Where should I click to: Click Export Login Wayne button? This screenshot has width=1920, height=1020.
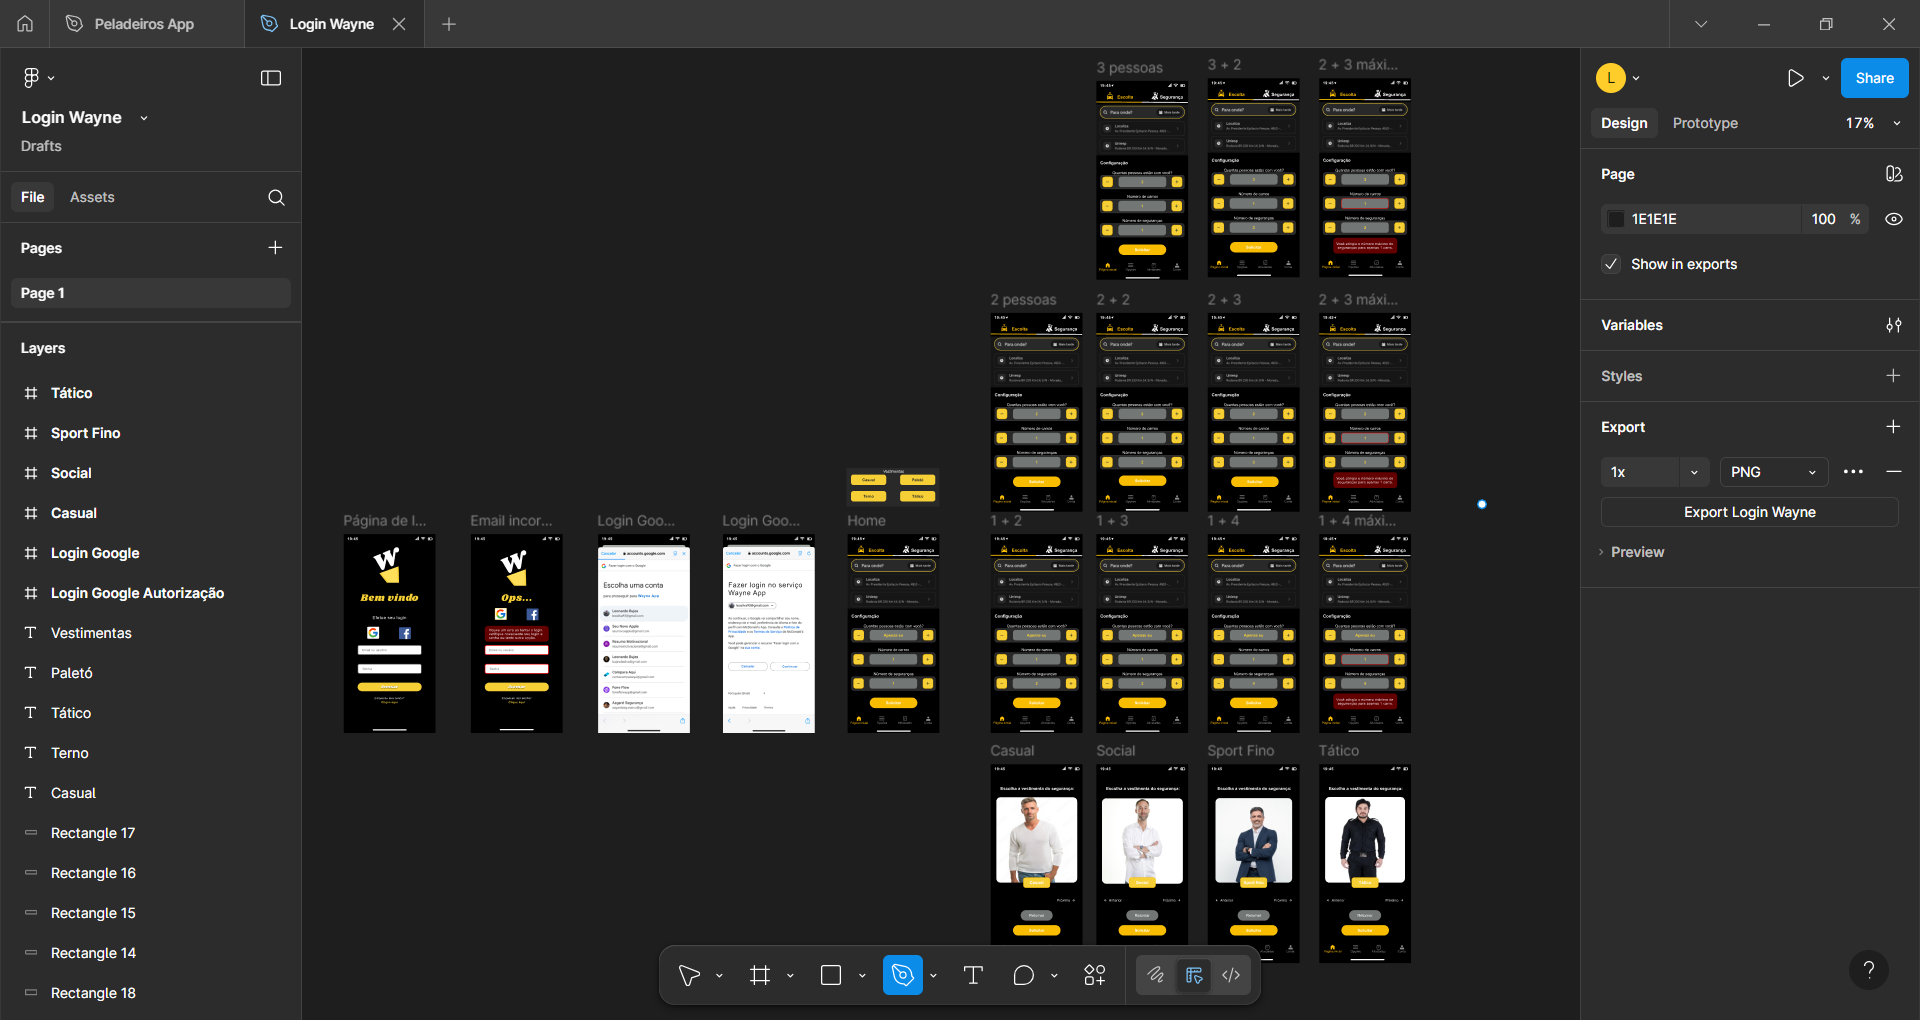[1750, 512]
